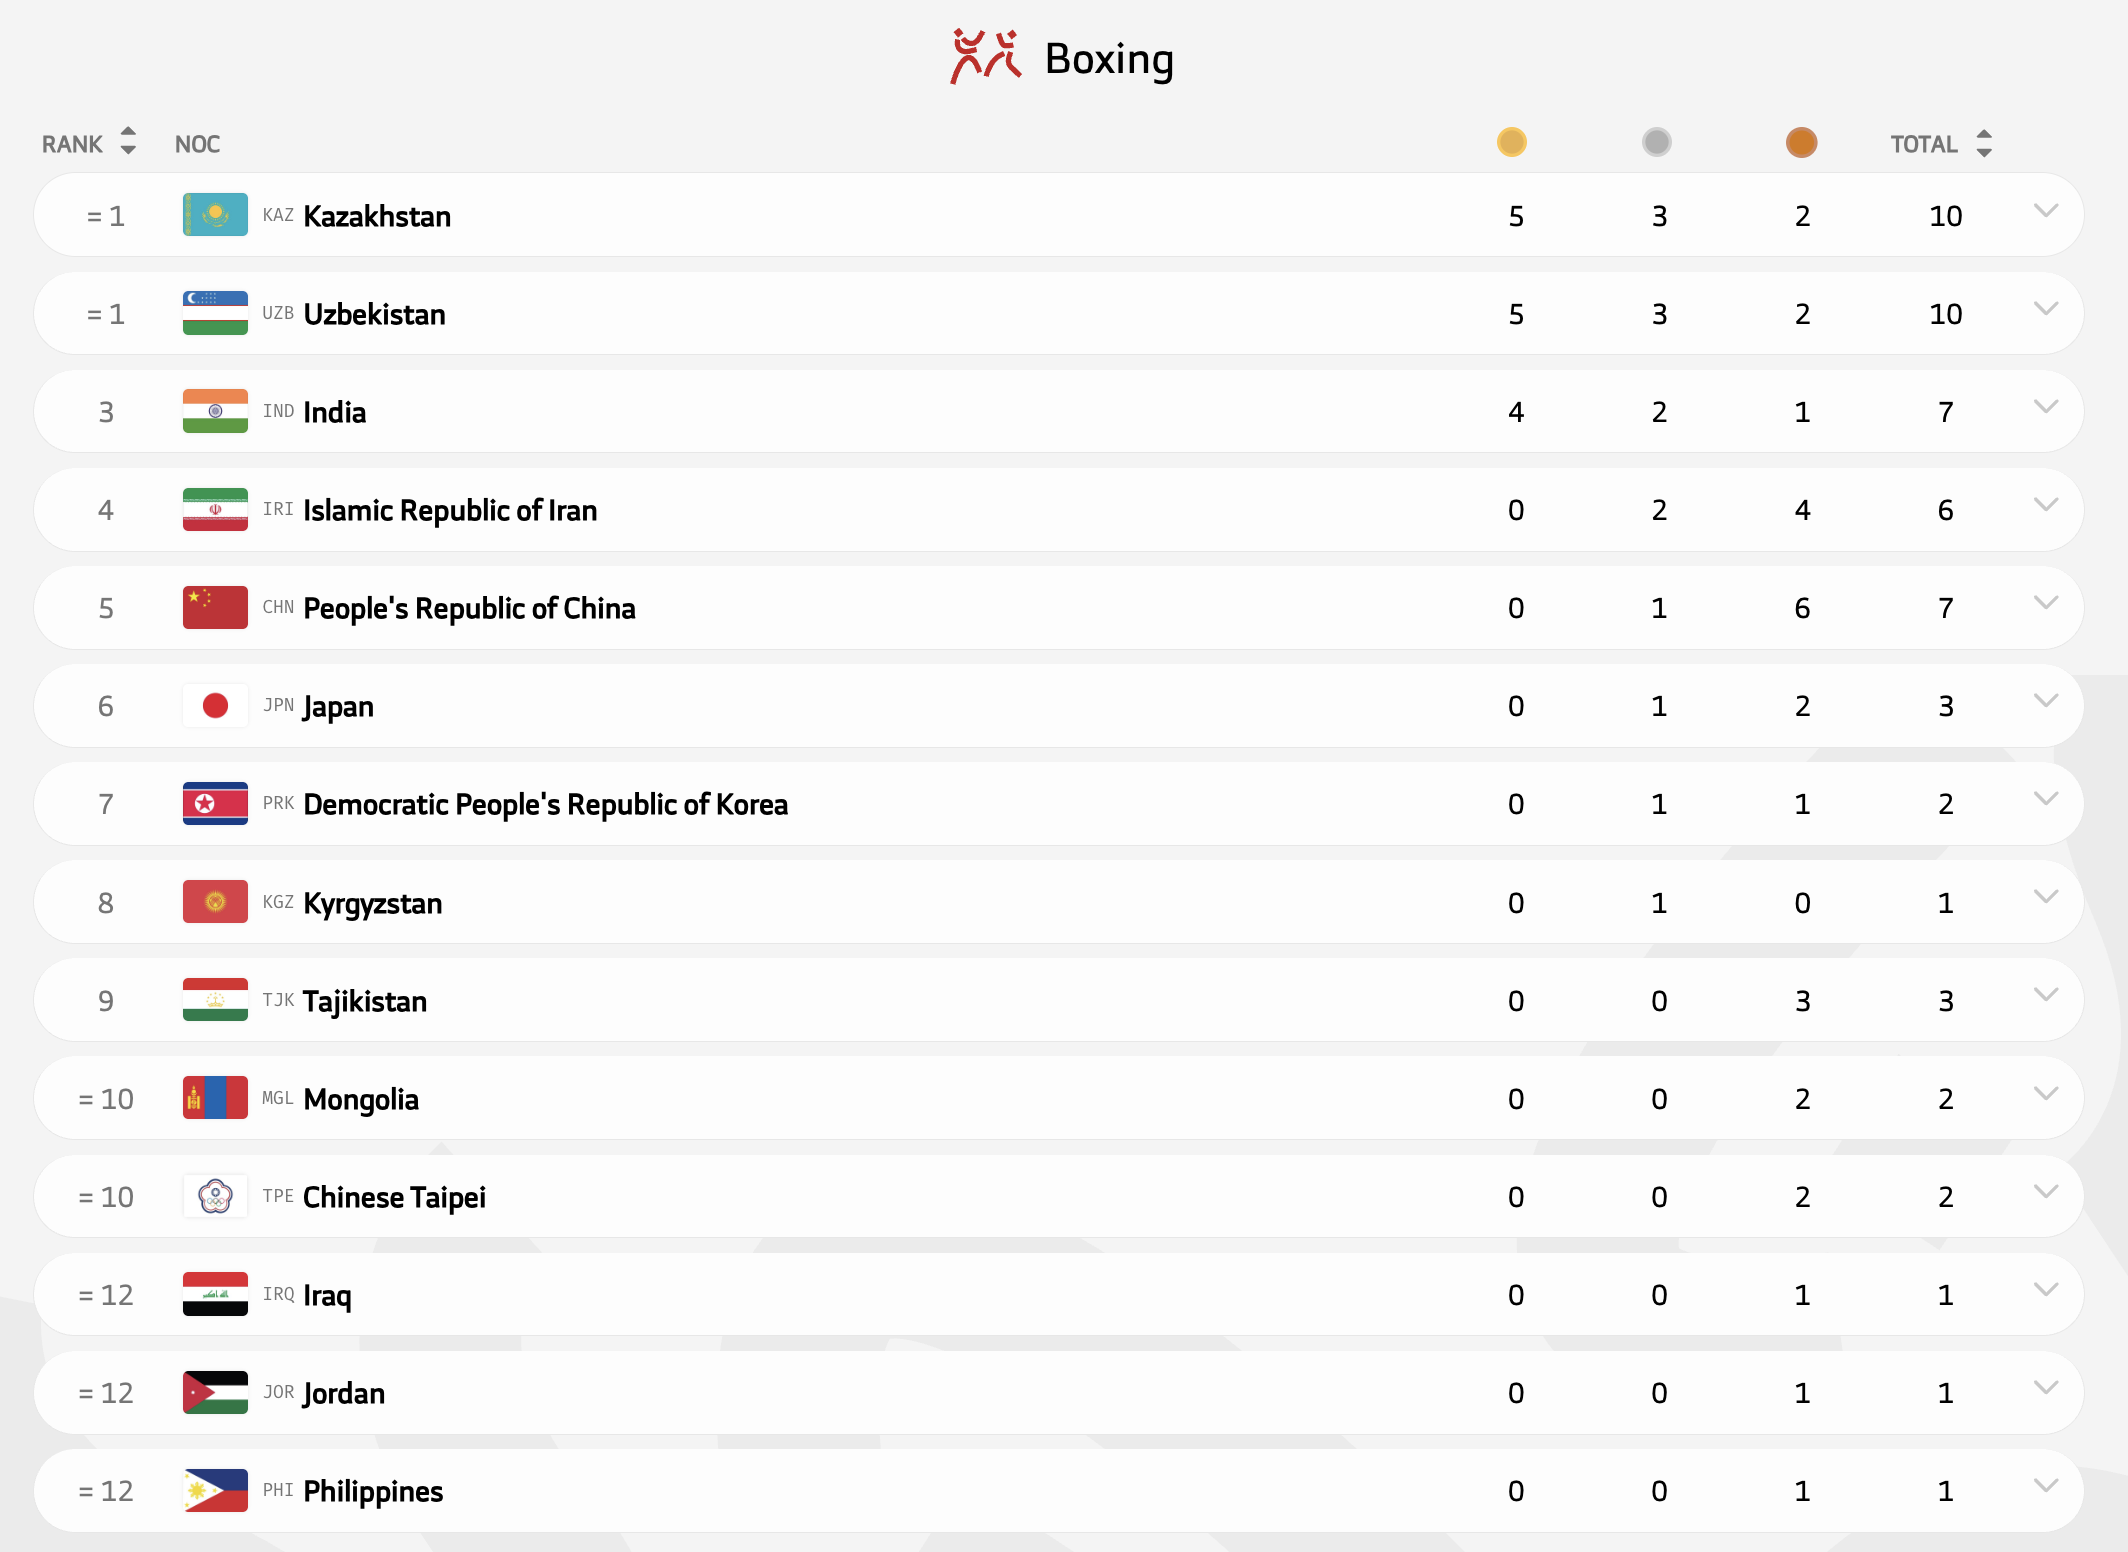Open the Democratic People's Republic of Korea link
This screenshot has width=2128, height=1552.
point(545,804)
